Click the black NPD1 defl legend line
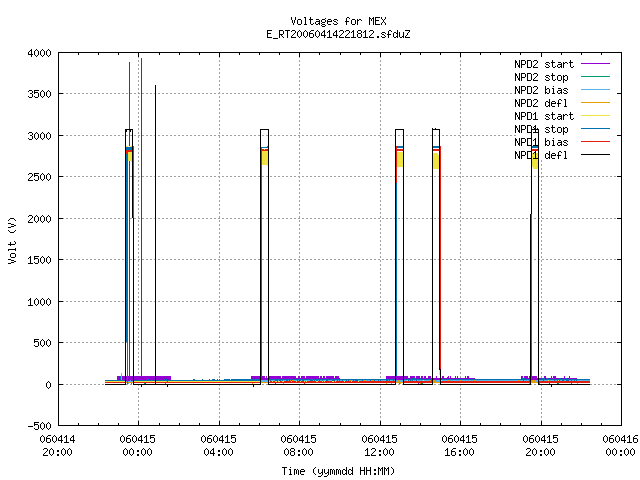Viewport: 640px width, 480px height. [x=595, y=155]
